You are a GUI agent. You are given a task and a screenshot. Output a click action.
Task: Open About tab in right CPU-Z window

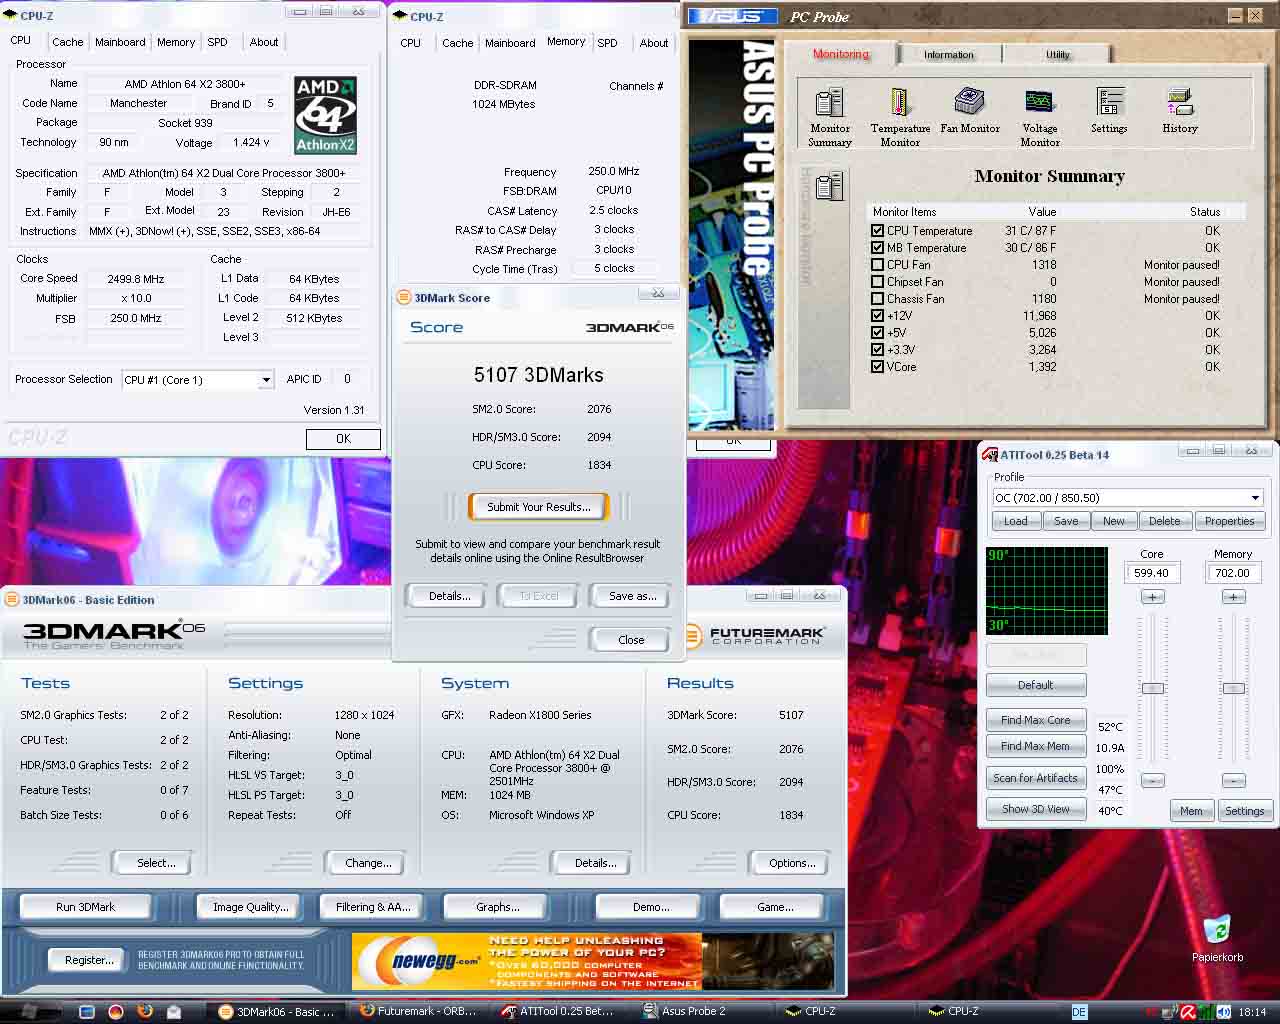[654, 43]
